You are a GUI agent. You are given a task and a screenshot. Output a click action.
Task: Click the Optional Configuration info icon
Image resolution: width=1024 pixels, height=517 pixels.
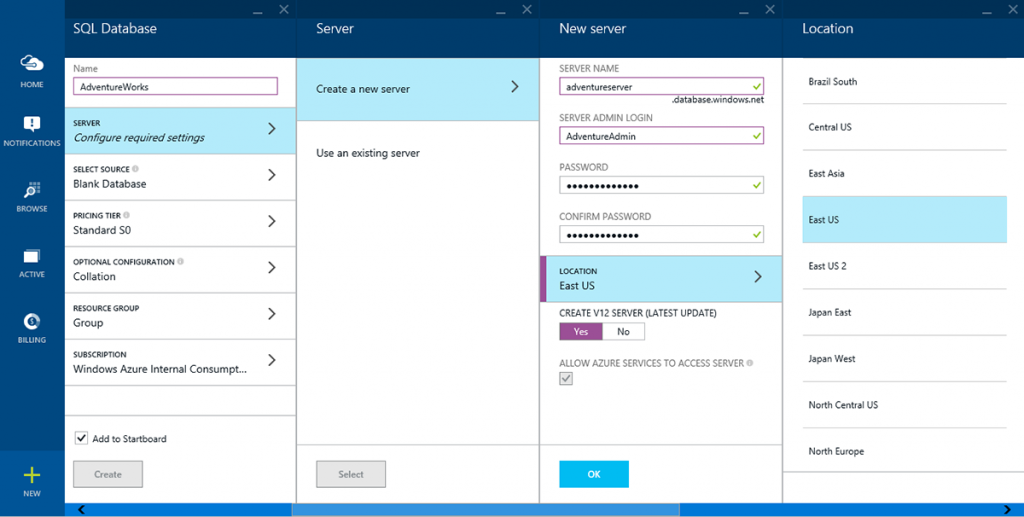(x=180, y=262)
